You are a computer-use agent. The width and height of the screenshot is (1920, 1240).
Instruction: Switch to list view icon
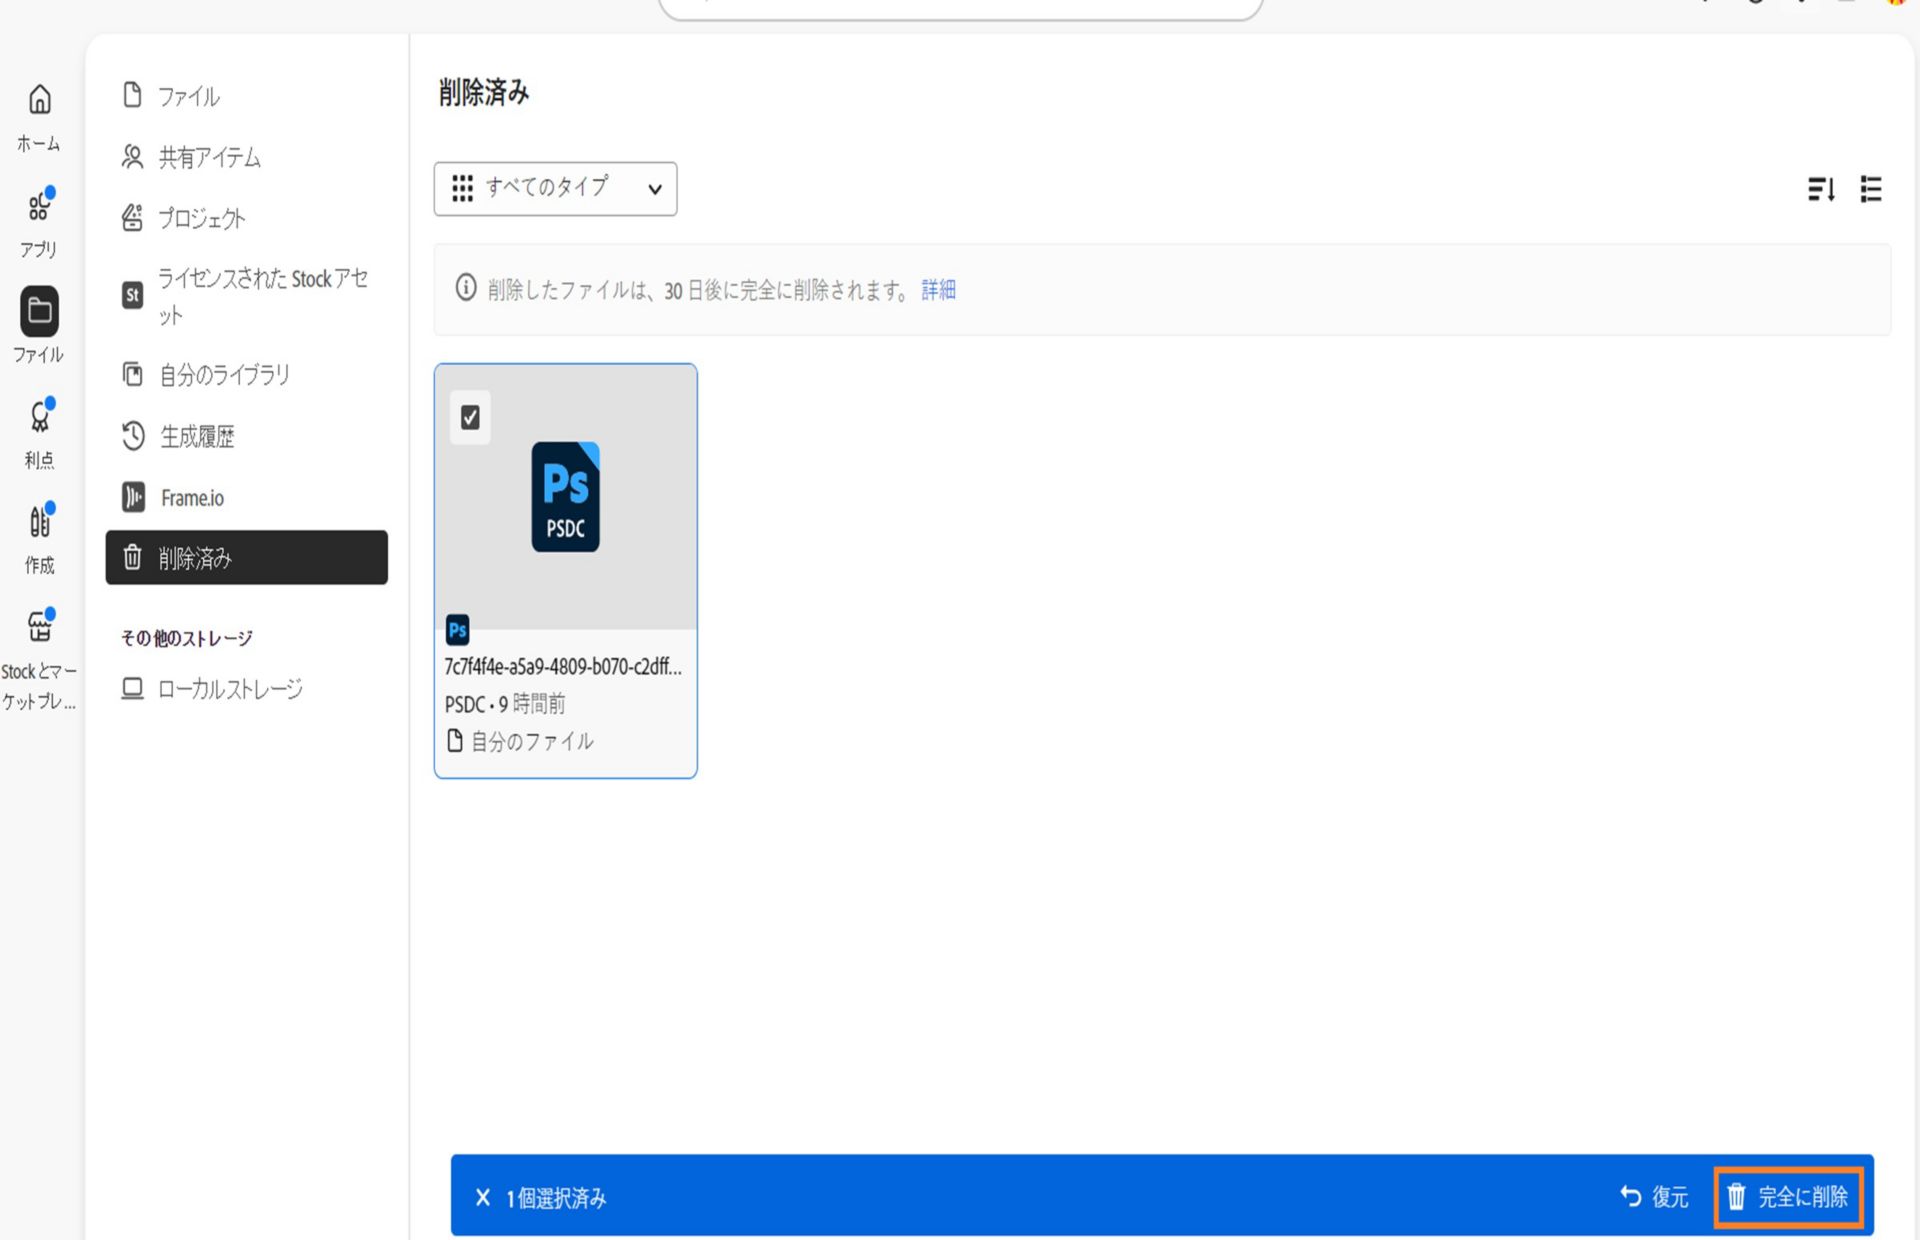1871,189
